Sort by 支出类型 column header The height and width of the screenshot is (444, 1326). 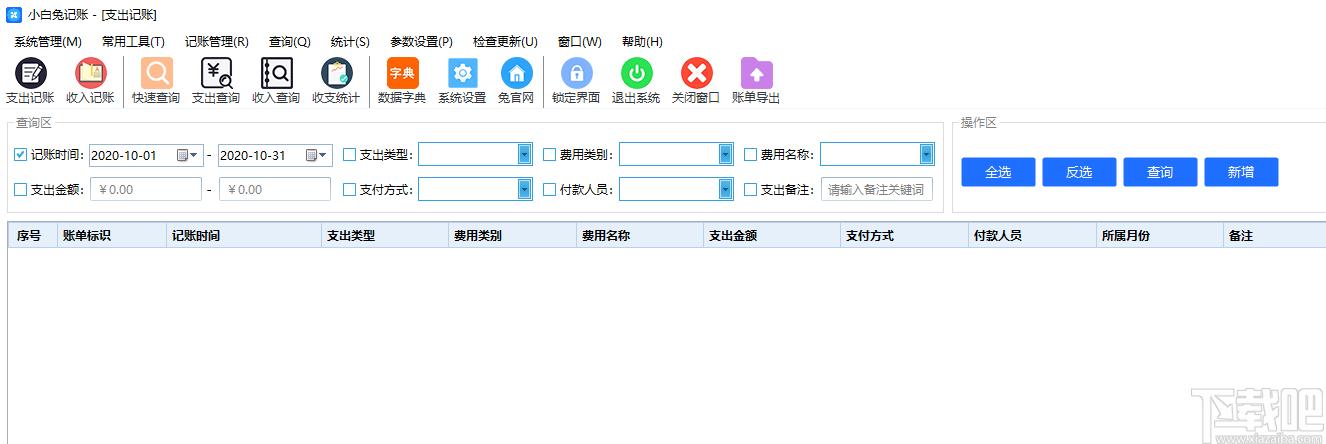click(385, 236)
